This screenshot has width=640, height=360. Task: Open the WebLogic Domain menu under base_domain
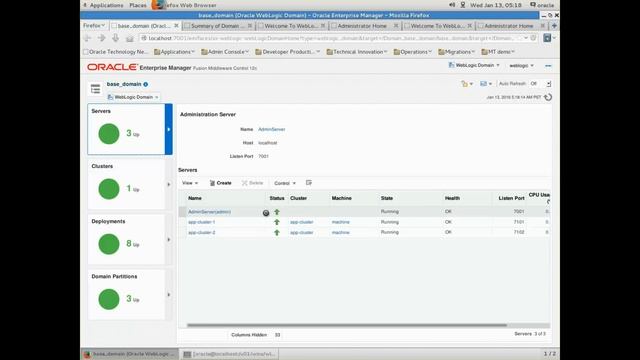coord(133,97)
